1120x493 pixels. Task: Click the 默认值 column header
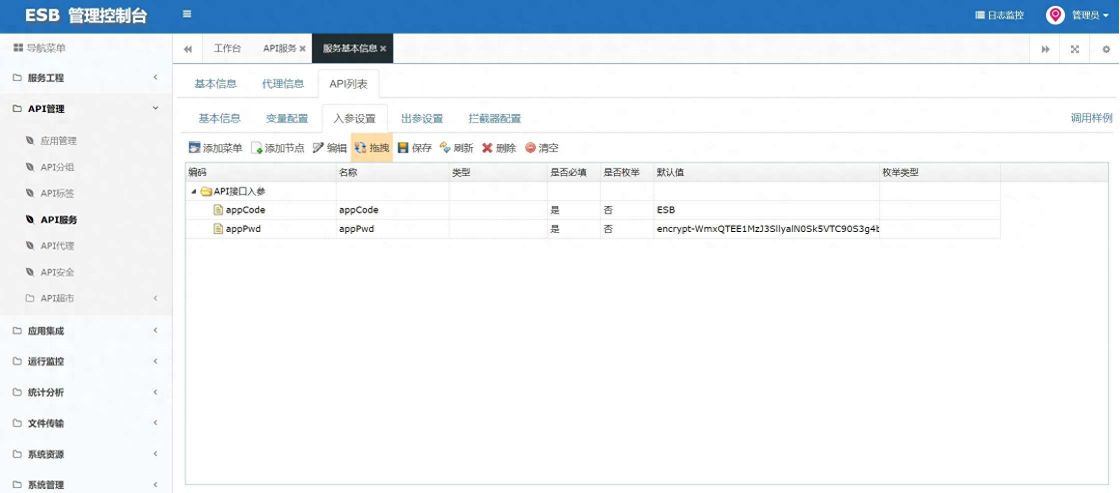tap(766, 172)
